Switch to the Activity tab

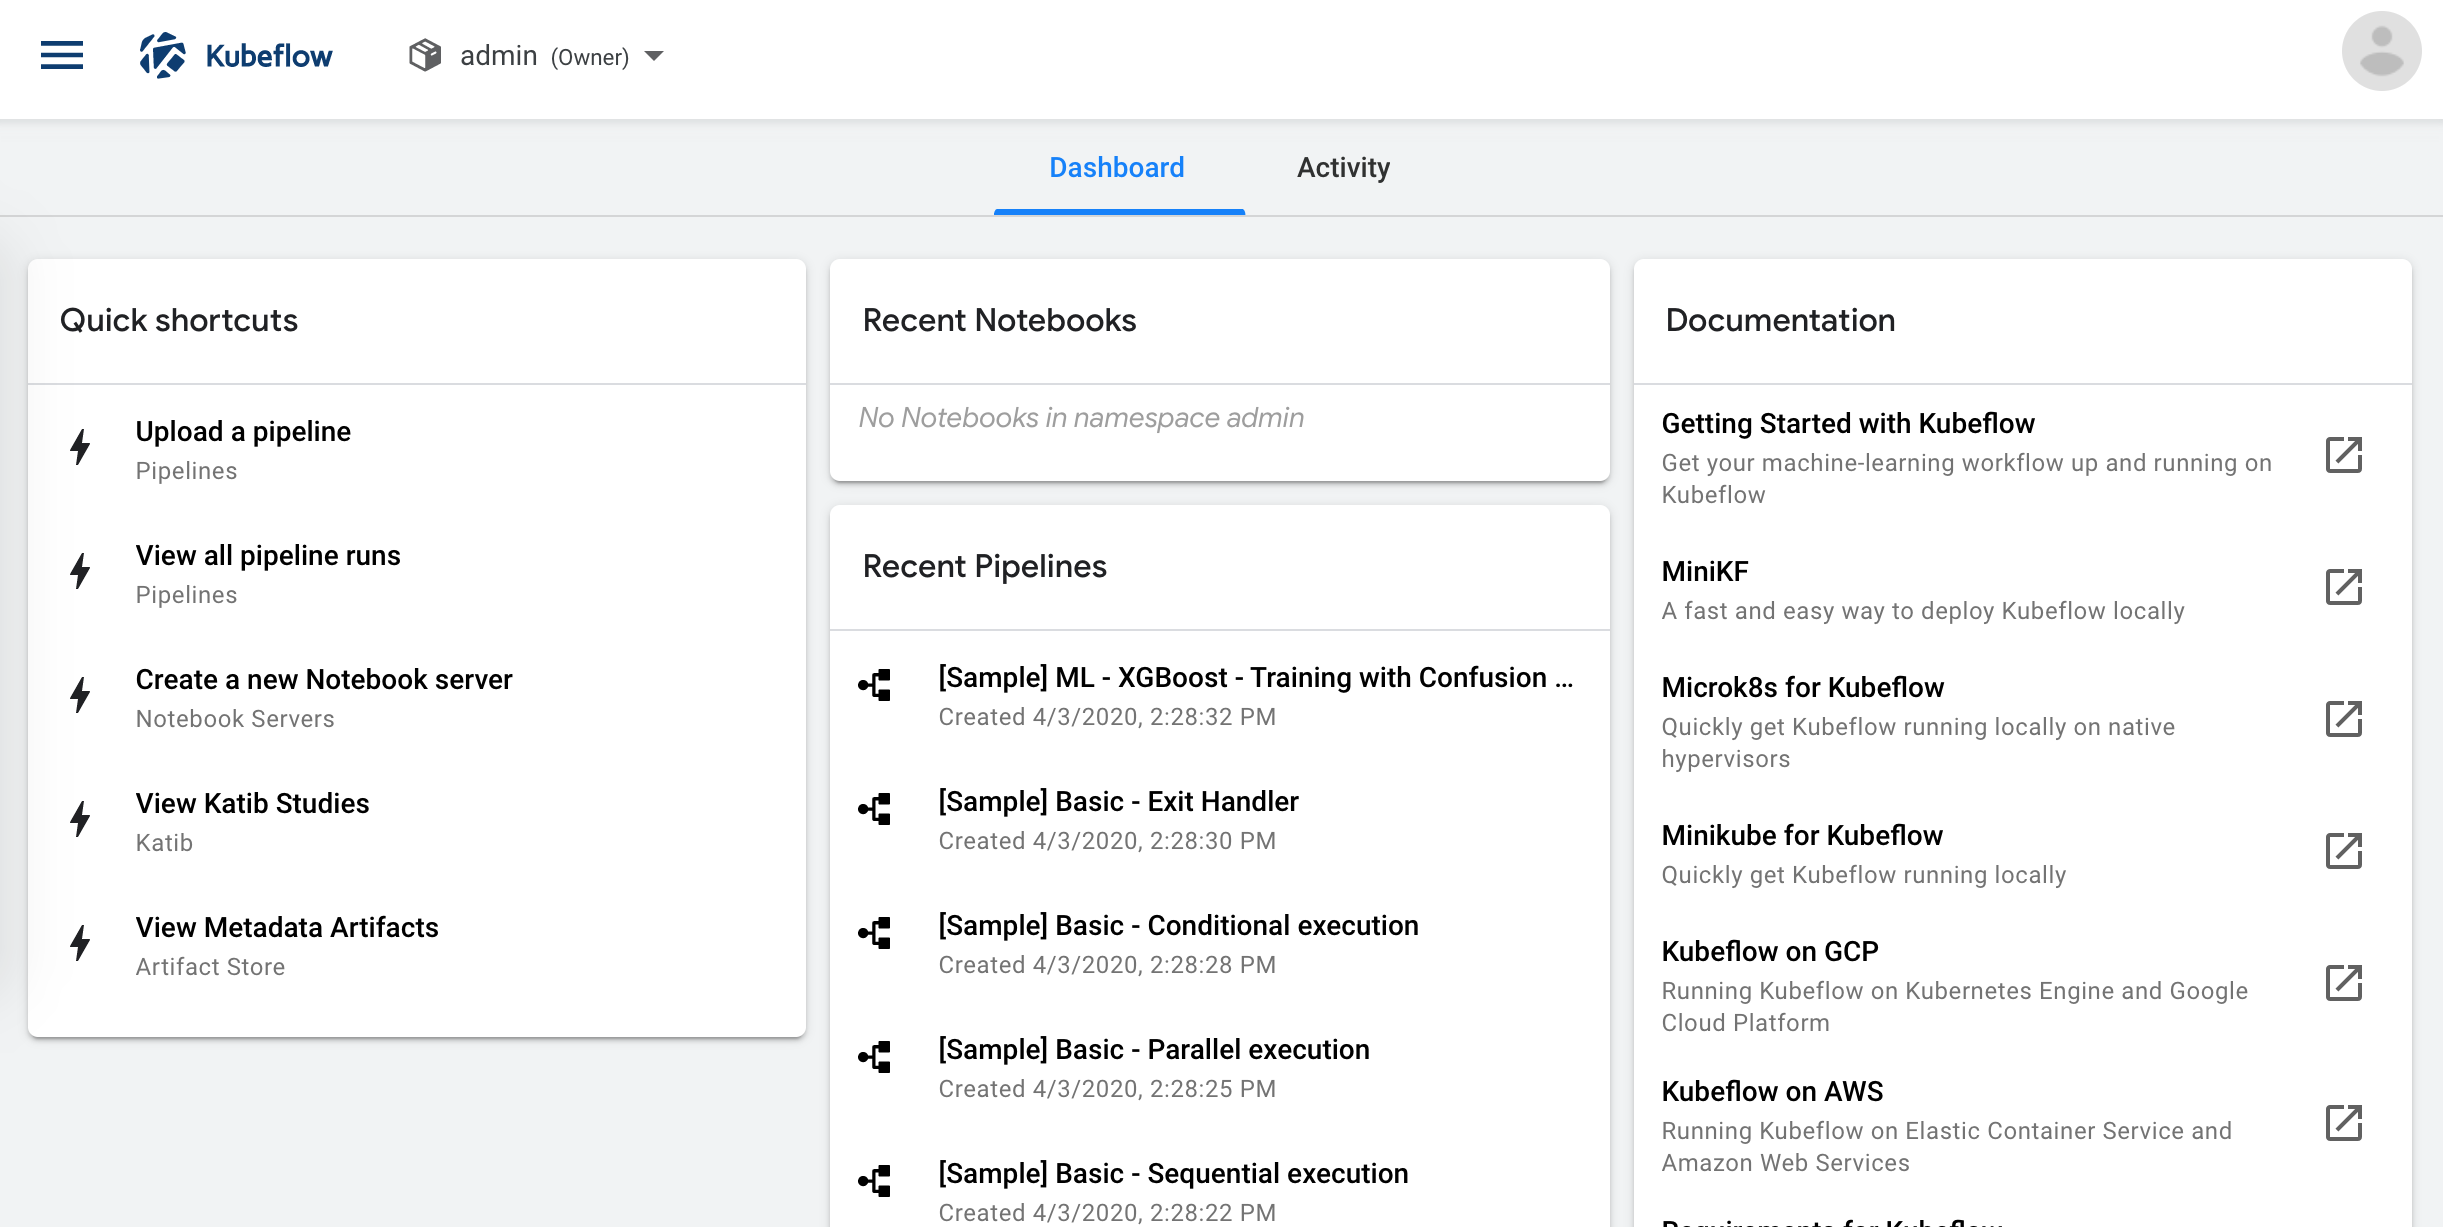pyautogui.click(x=1343, y=167)
